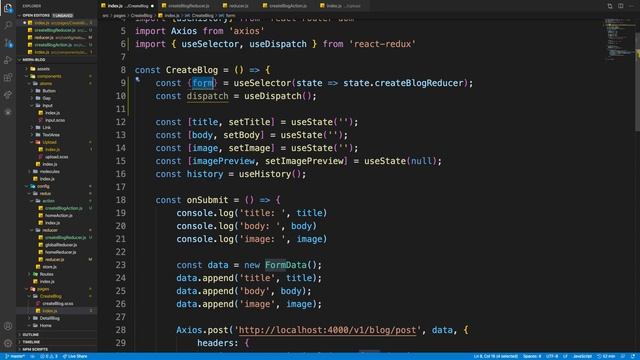This screenshot has width=640, height=360.
Task: Click the Split Editor icon
Action: point(620,6)
